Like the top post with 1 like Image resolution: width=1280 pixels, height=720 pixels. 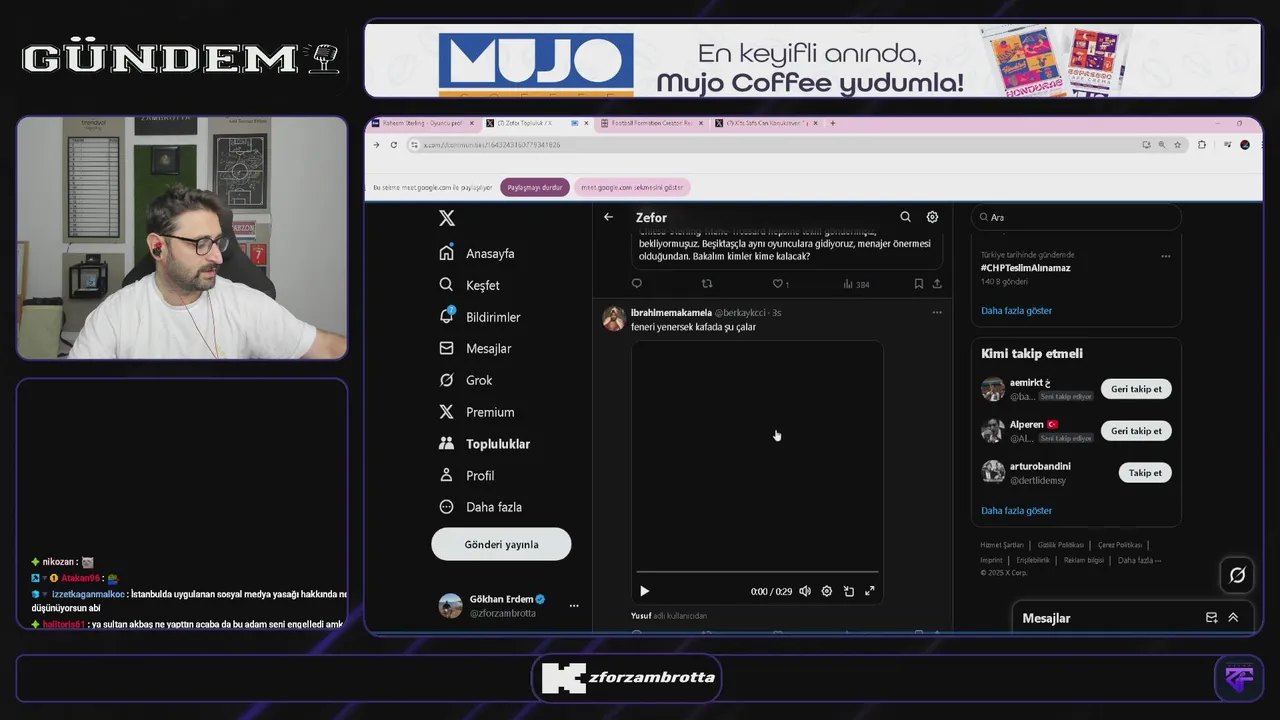(780, 284)
